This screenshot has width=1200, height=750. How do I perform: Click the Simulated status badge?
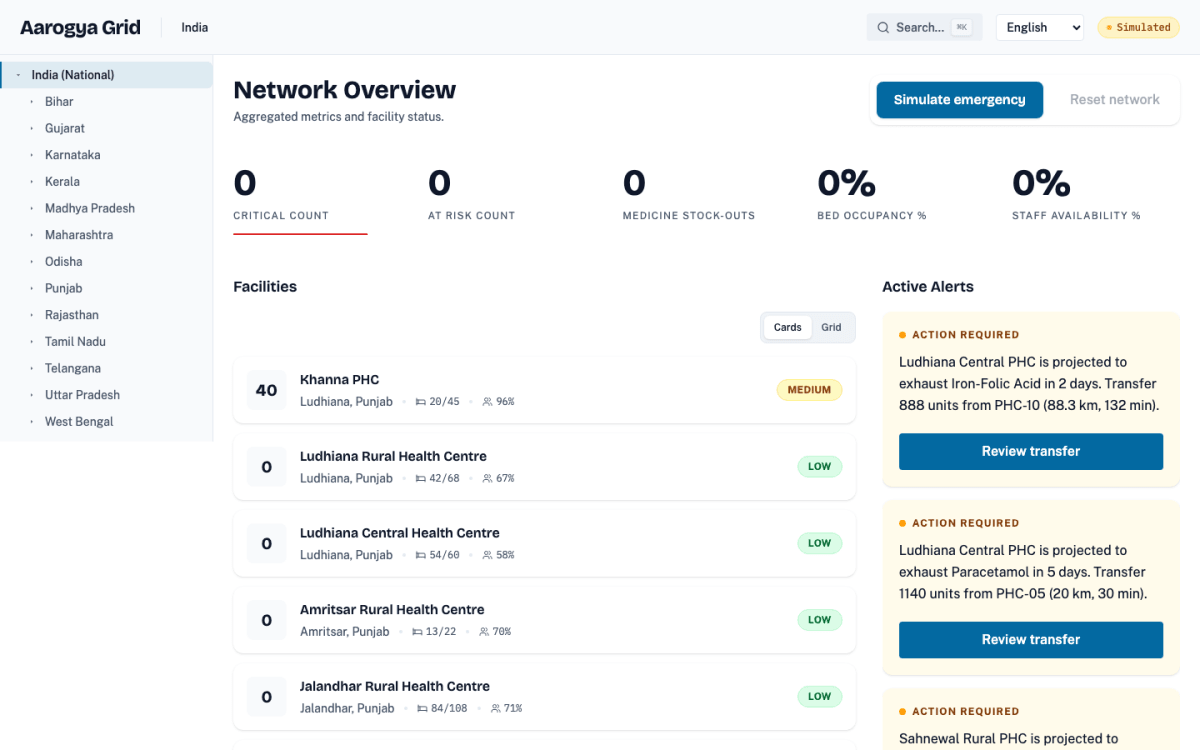click(x=1138, y=27)
